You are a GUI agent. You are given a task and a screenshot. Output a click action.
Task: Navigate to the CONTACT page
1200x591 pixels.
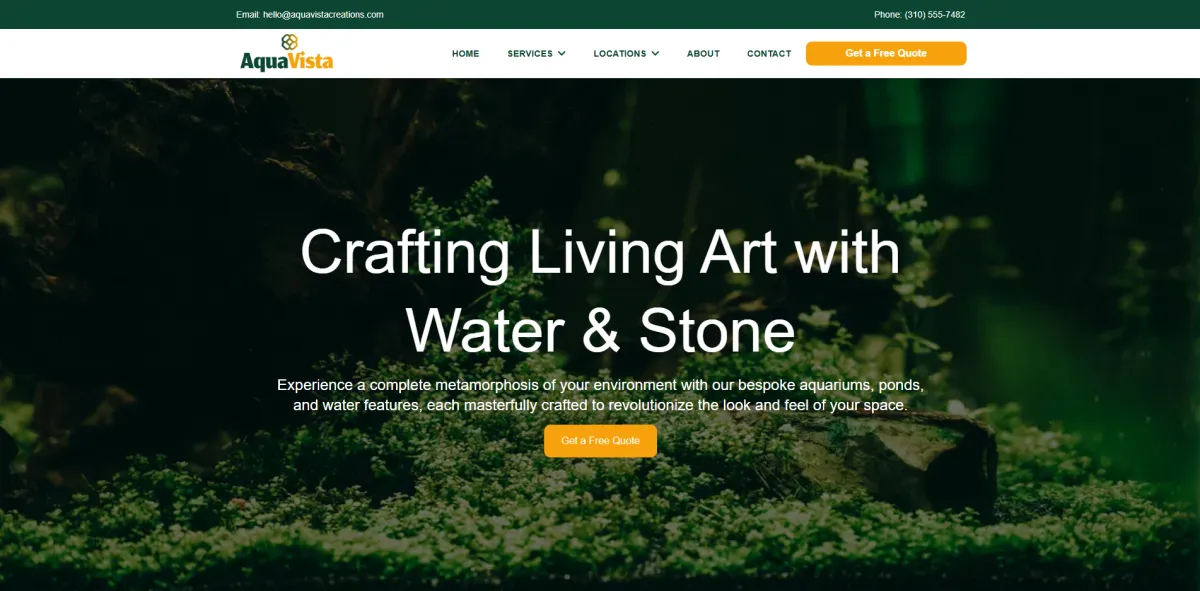(769, 54)
